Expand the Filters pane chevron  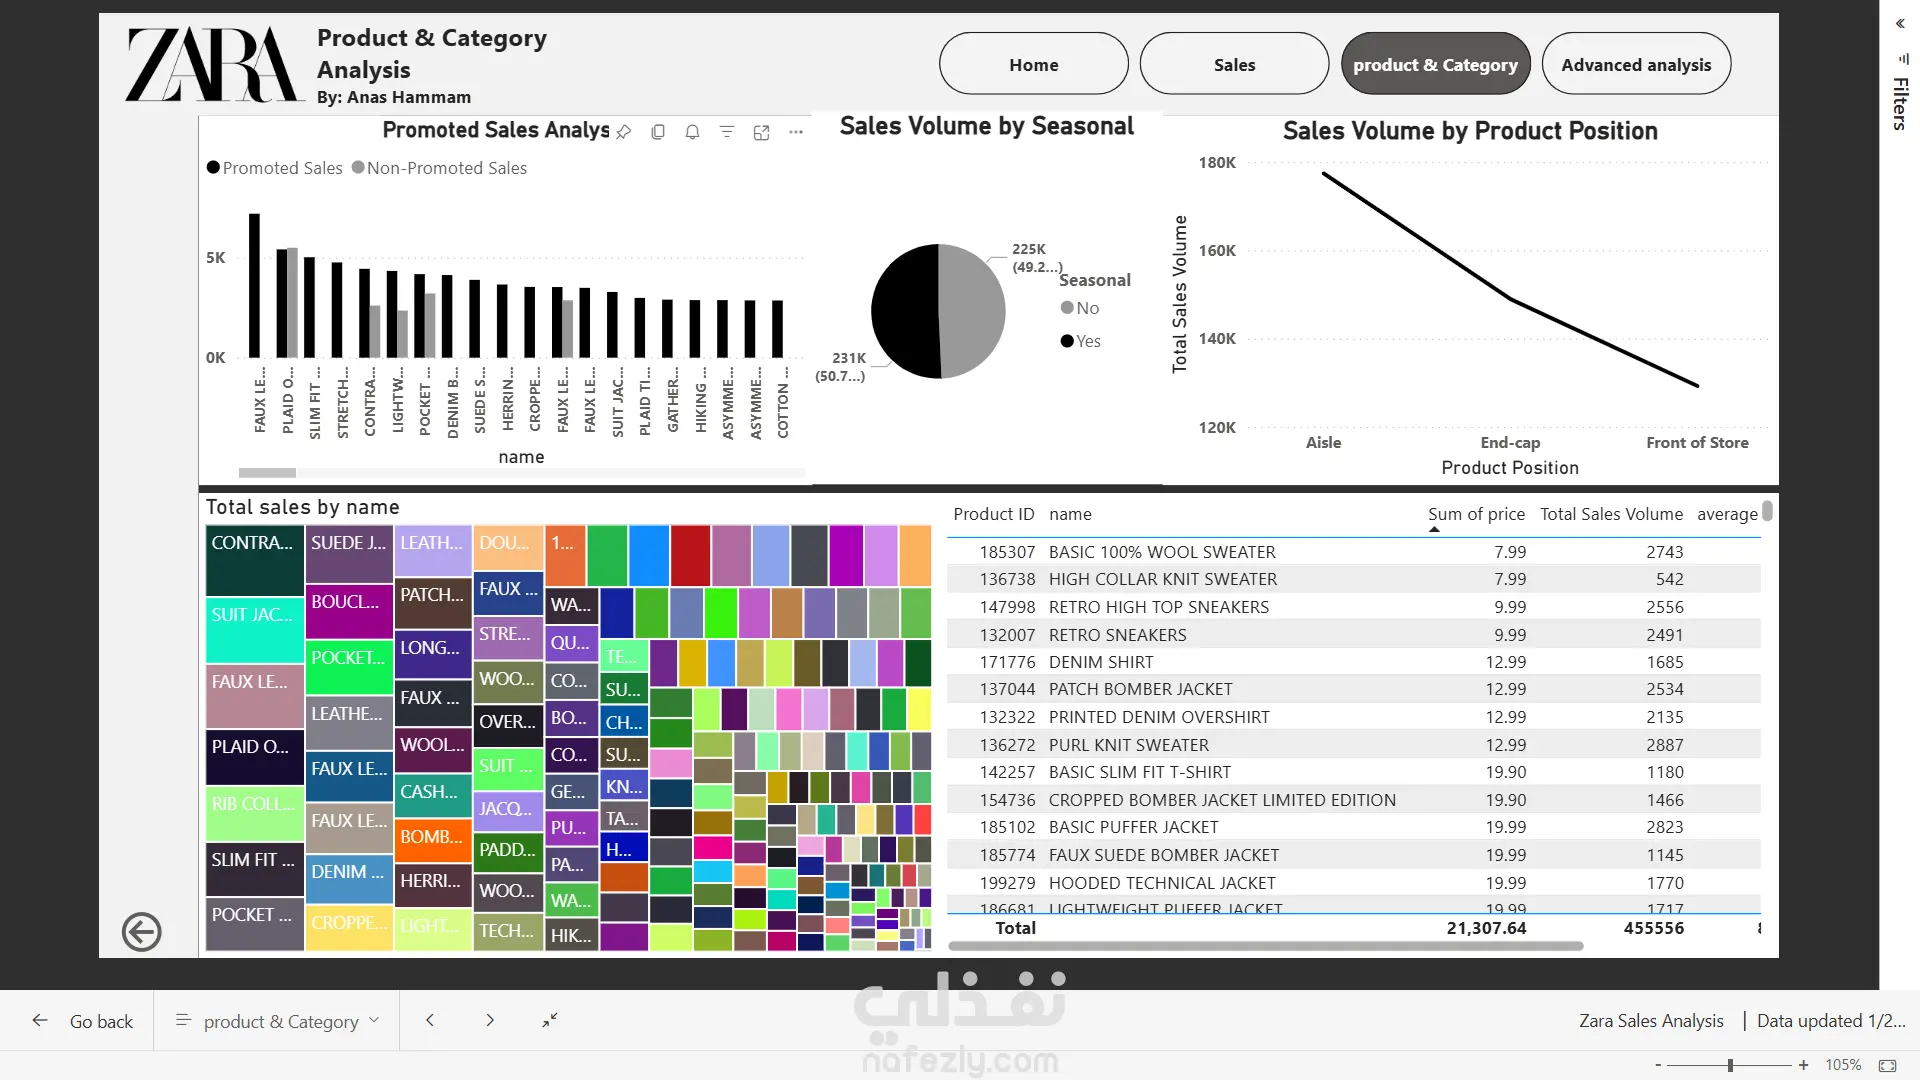pyautogui.click(x=1900, y=24)
